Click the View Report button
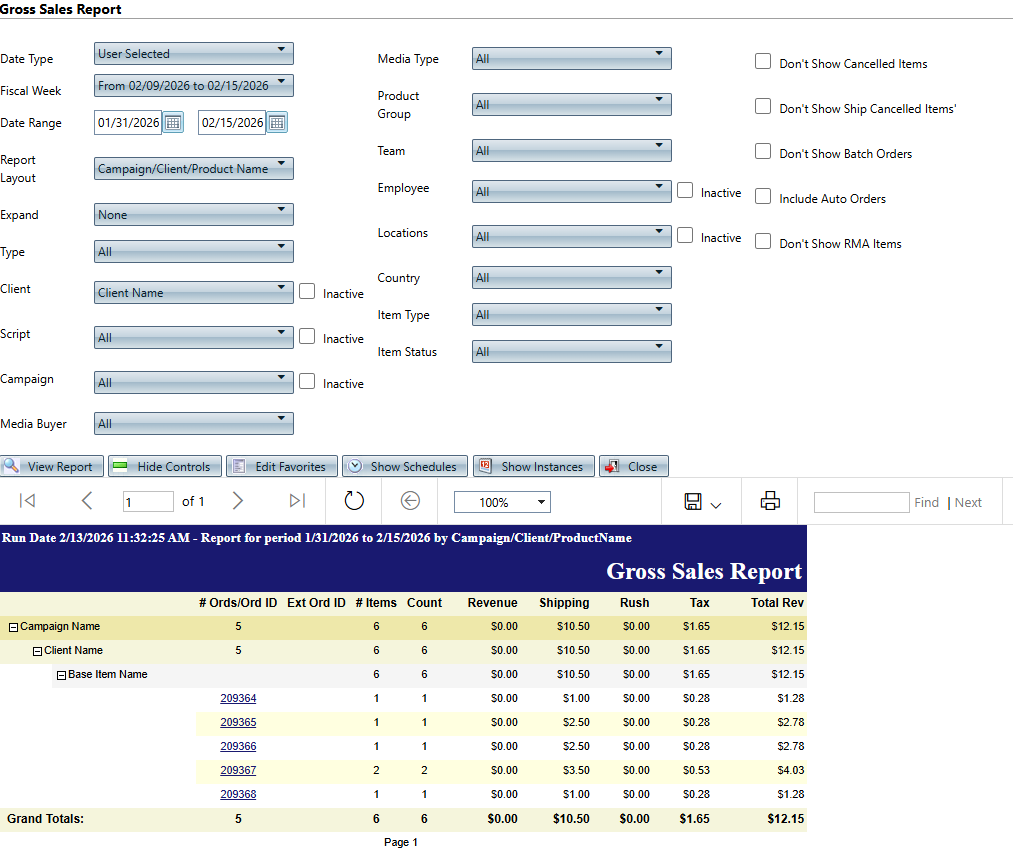This screenshot has height=857, width=1013. (x=52, y=466)
